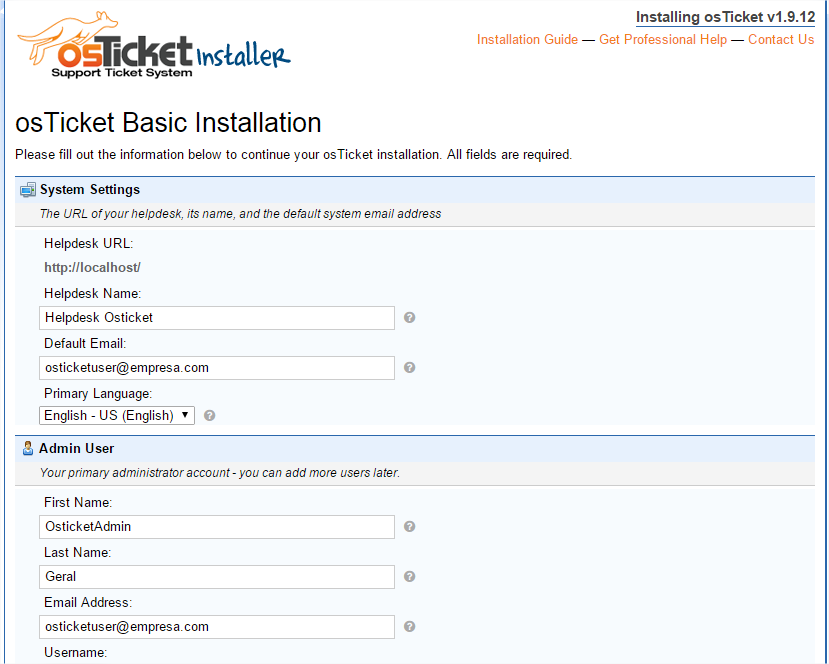Click the http://localhost/ Helpdesk URL text
Screen dimensions: 829x664
click(92, 268)
